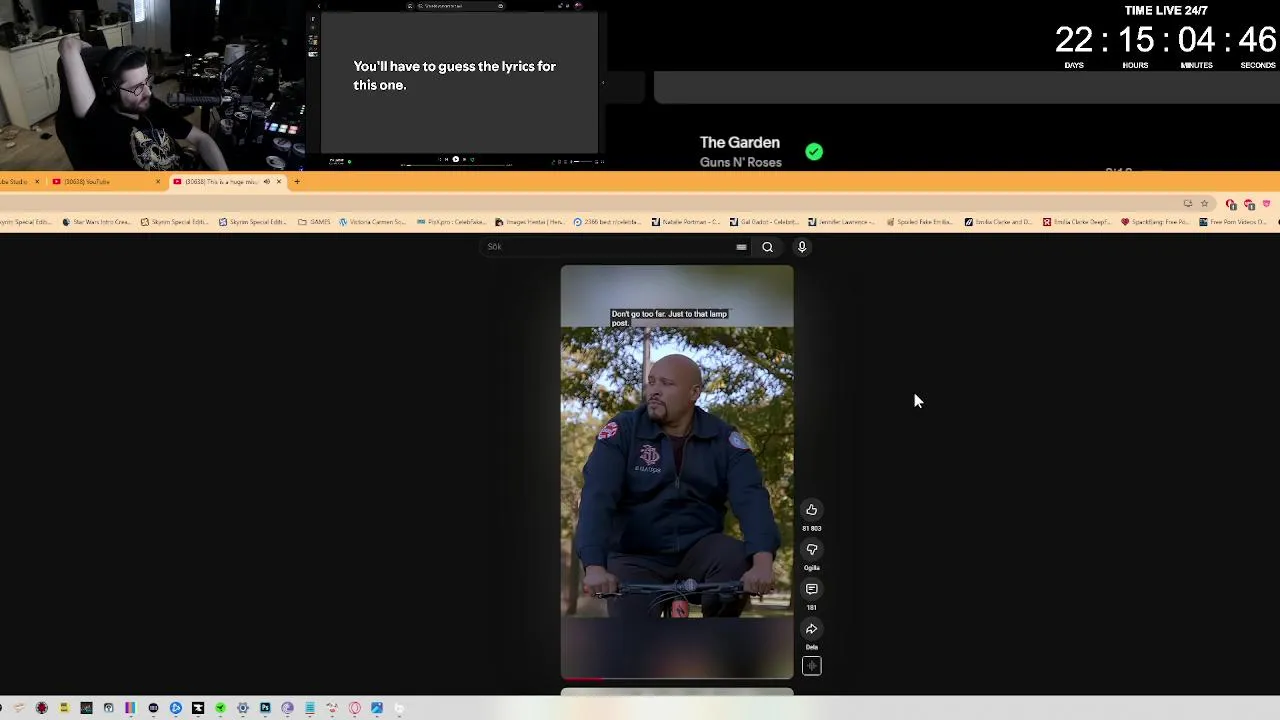This screenshot has height=720, width=1280.
Task: Adjust the Spotify volume slider
Action: point(582,161)
